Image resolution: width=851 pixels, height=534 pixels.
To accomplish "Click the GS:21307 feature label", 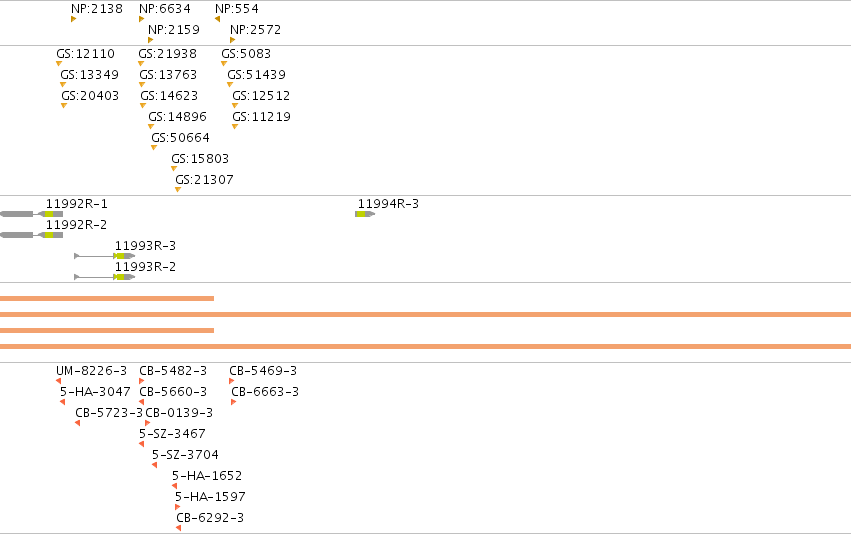I will click(x=204, y=180).
